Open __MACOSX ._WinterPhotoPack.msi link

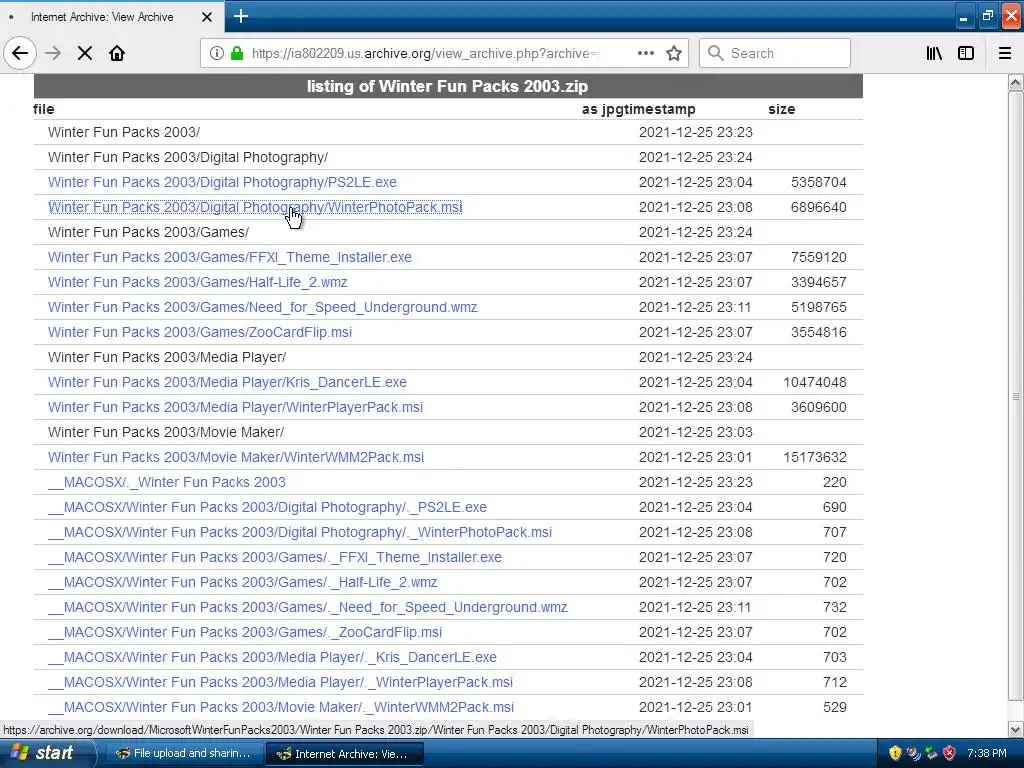[x=300, y=532]
